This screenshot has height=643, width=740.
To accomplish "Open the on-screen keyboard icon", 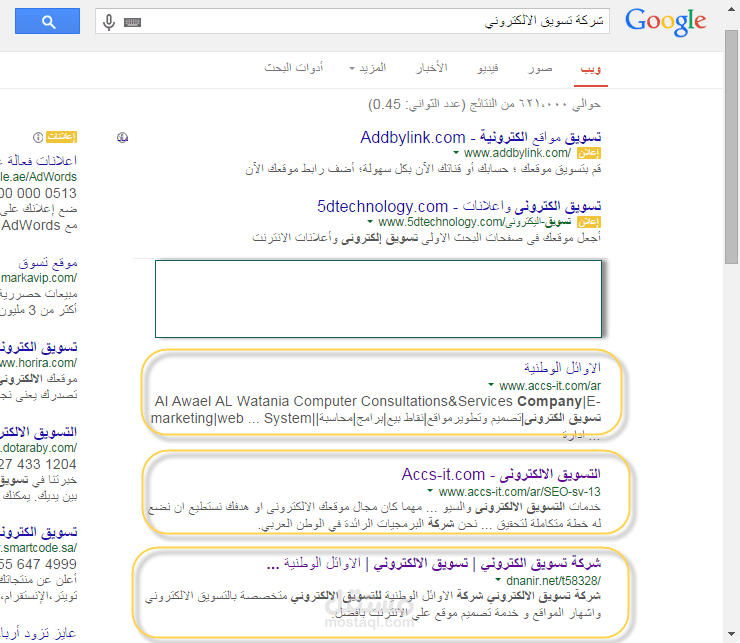I will 133,22.
